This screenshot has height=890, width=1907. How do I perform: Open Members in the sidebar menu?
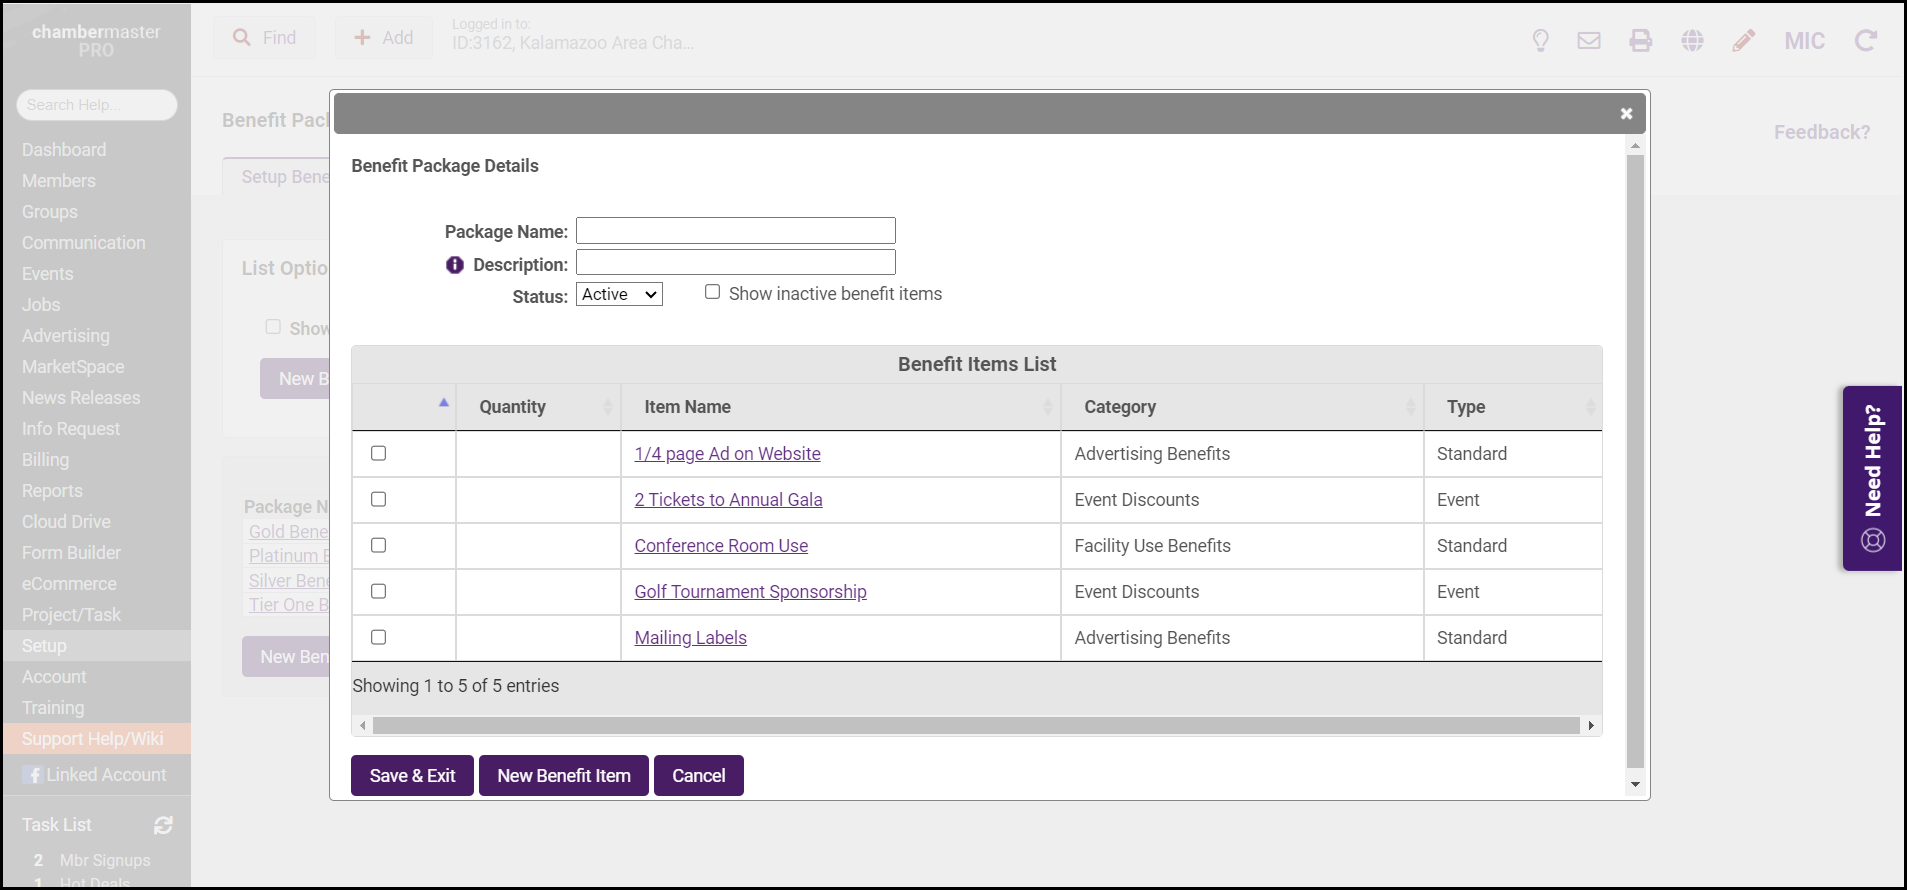[59, 181]
